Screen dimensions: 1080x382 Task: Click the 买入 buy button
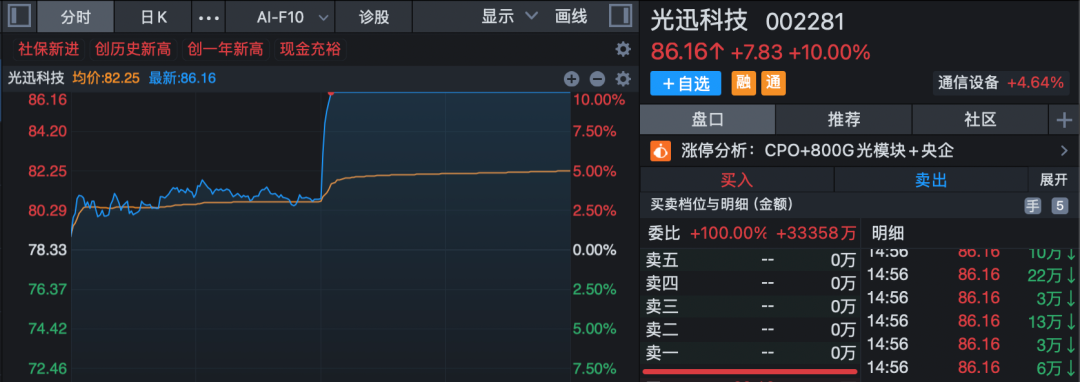[x=737, y=180]
